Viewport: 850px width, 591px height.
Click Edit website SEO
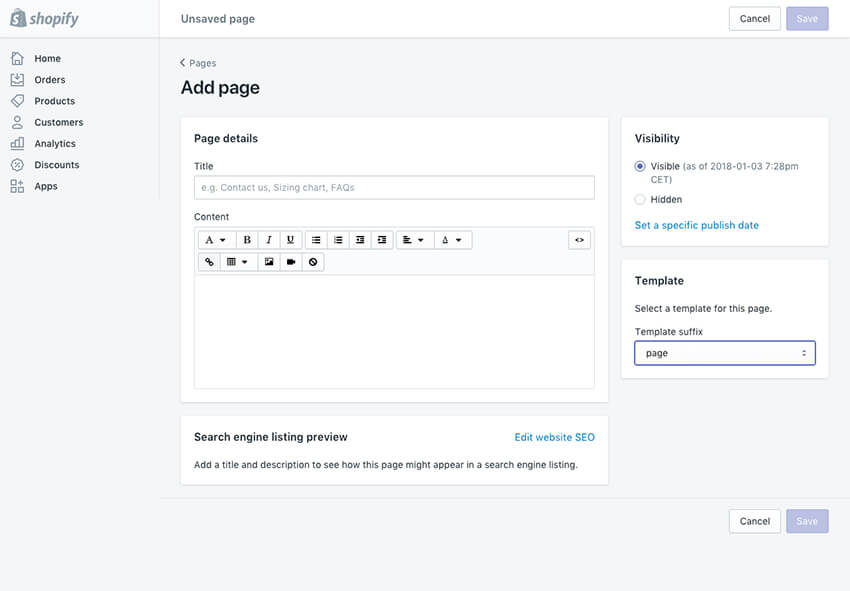[554, 437]
